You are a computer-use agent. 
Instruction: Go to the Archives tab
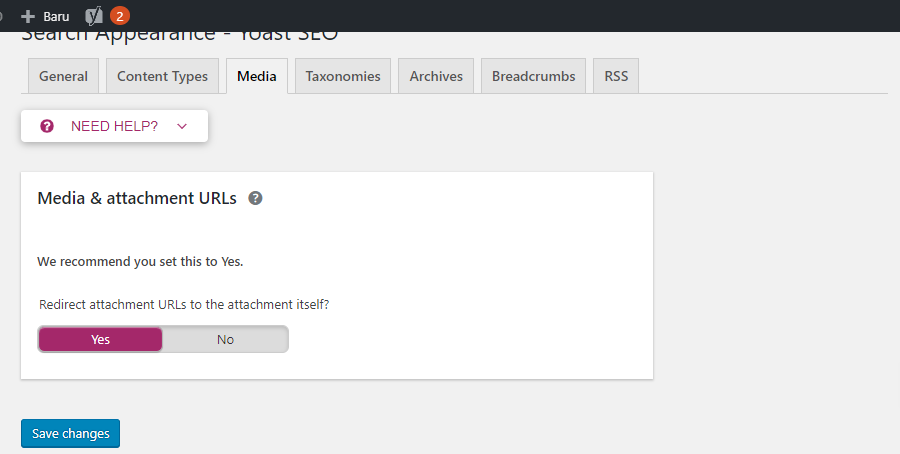coord(436,76)
